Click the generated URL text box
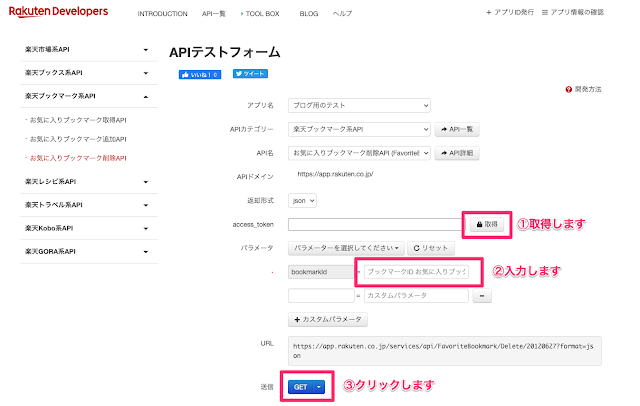This screenshot has width=640, height=406. coord(444,351)
